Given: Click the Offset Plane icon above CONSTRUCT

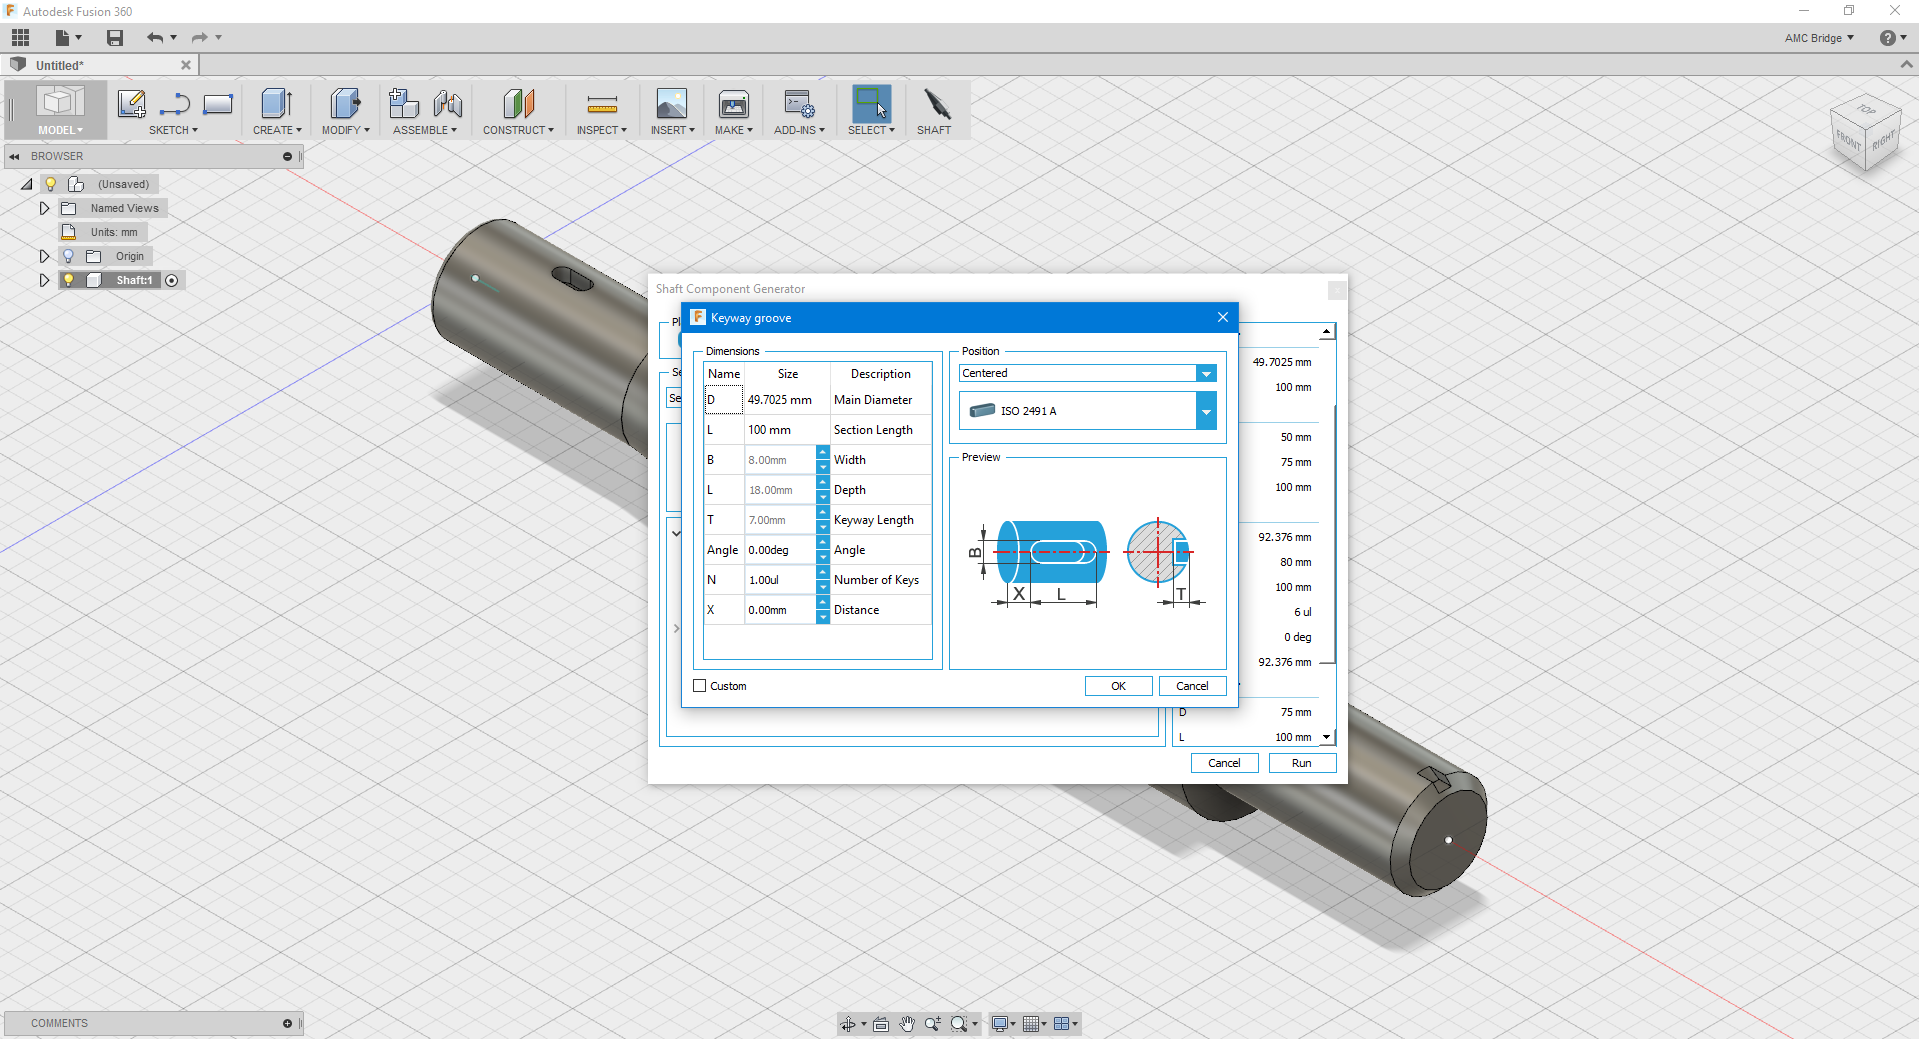Looking at the screenshot, I should (518, 104).
